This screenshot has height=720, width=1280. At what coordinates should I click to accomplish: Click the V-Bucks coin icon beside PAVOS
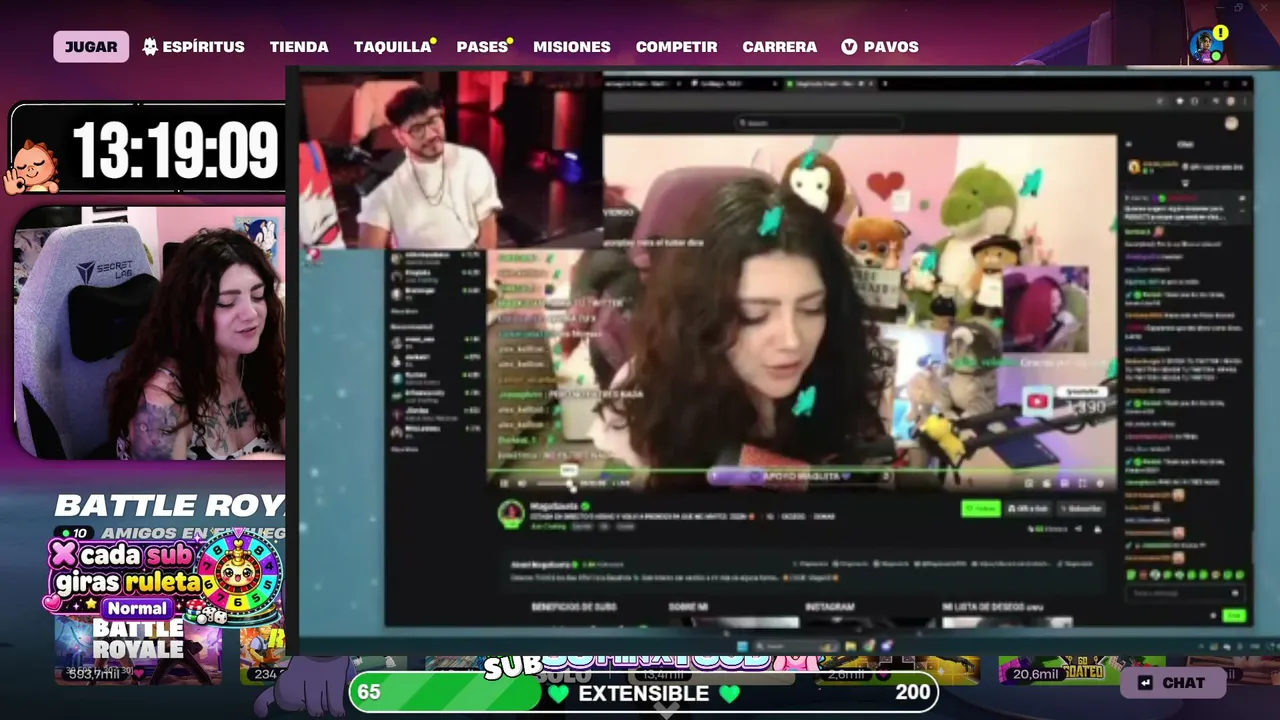(849, 47)
